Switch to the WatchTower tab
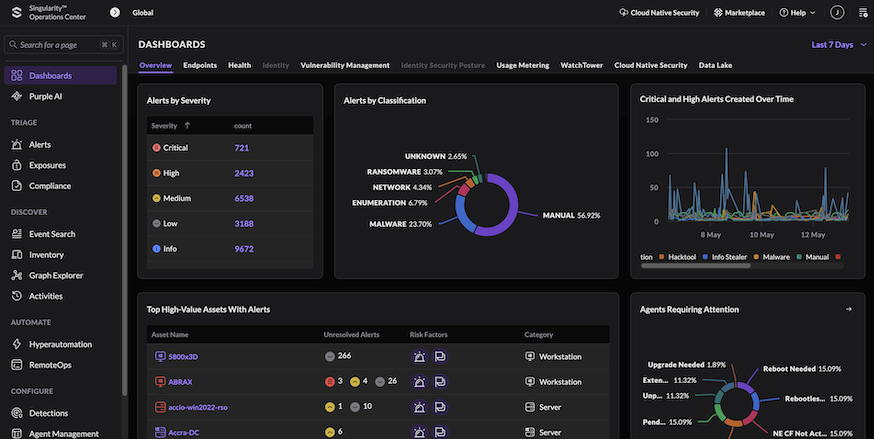The width and height of the screenshot is (874, 439). click(x=581, y=65)
